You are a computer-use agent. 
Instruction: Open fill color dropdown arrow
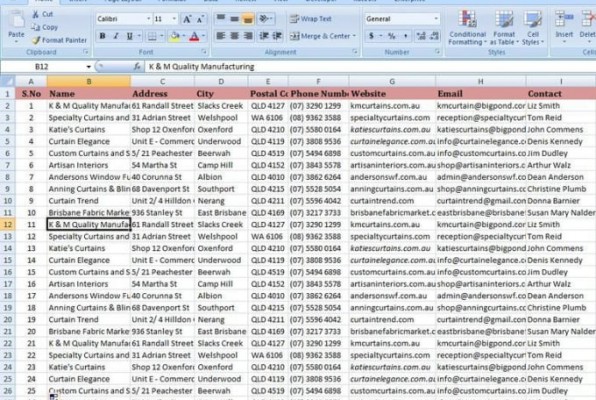(x=184, y=37)
